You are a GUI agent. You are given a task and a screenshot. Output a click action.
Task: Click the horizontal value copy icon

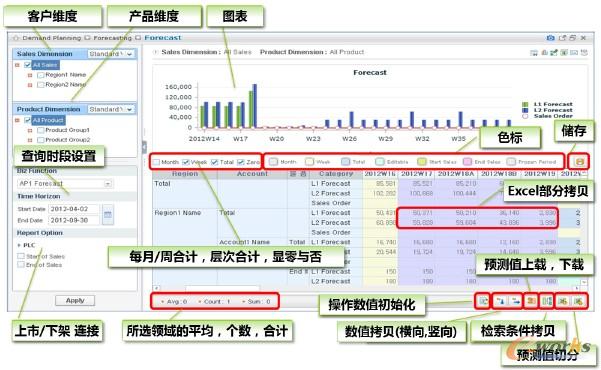516,301
